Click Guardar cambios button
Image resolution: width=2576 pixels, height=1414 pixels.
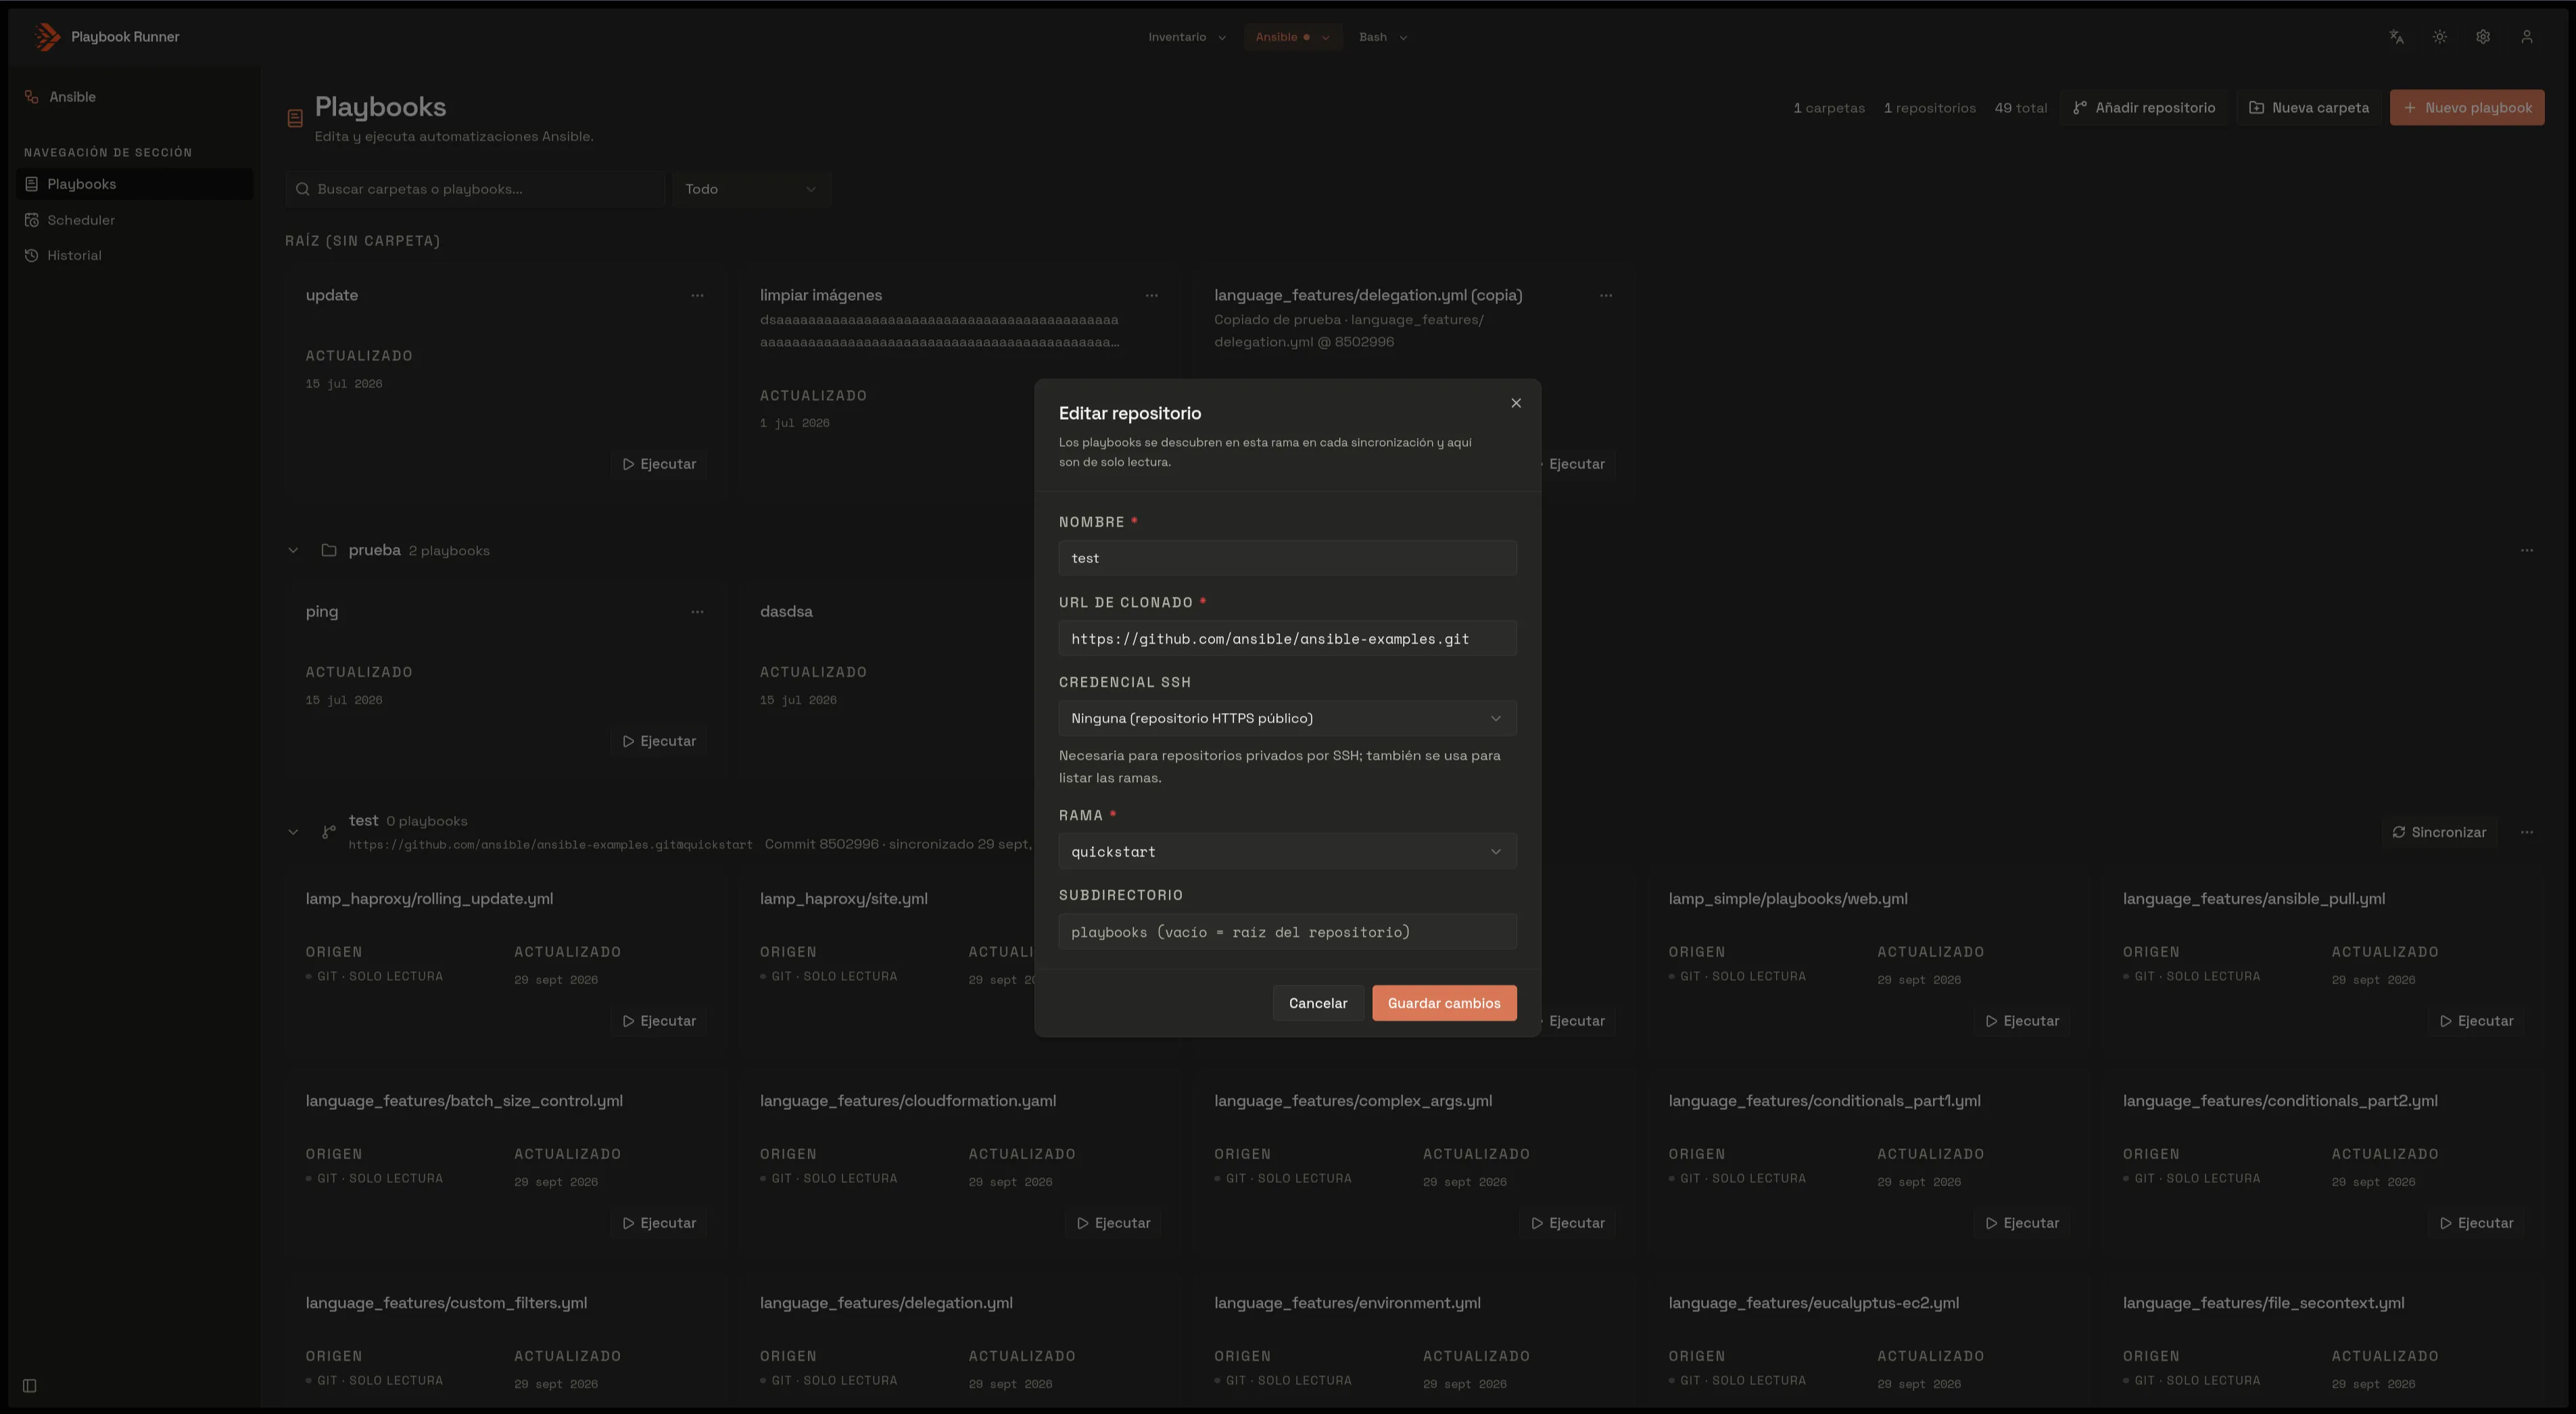click(1444, 1003)
